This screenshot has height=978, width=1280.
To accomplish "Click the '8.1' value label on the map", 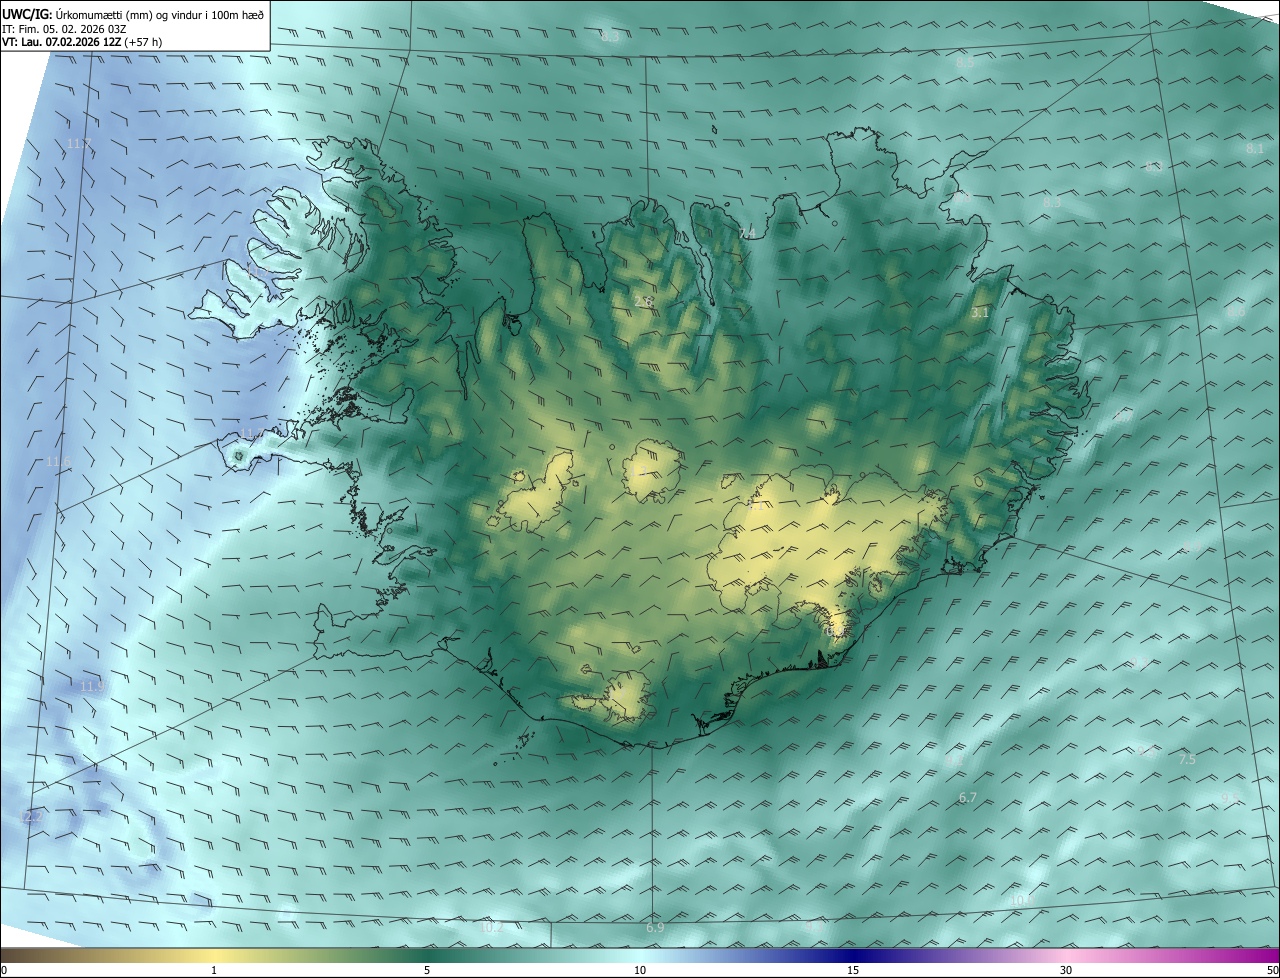I will (x=1255, y=149).
